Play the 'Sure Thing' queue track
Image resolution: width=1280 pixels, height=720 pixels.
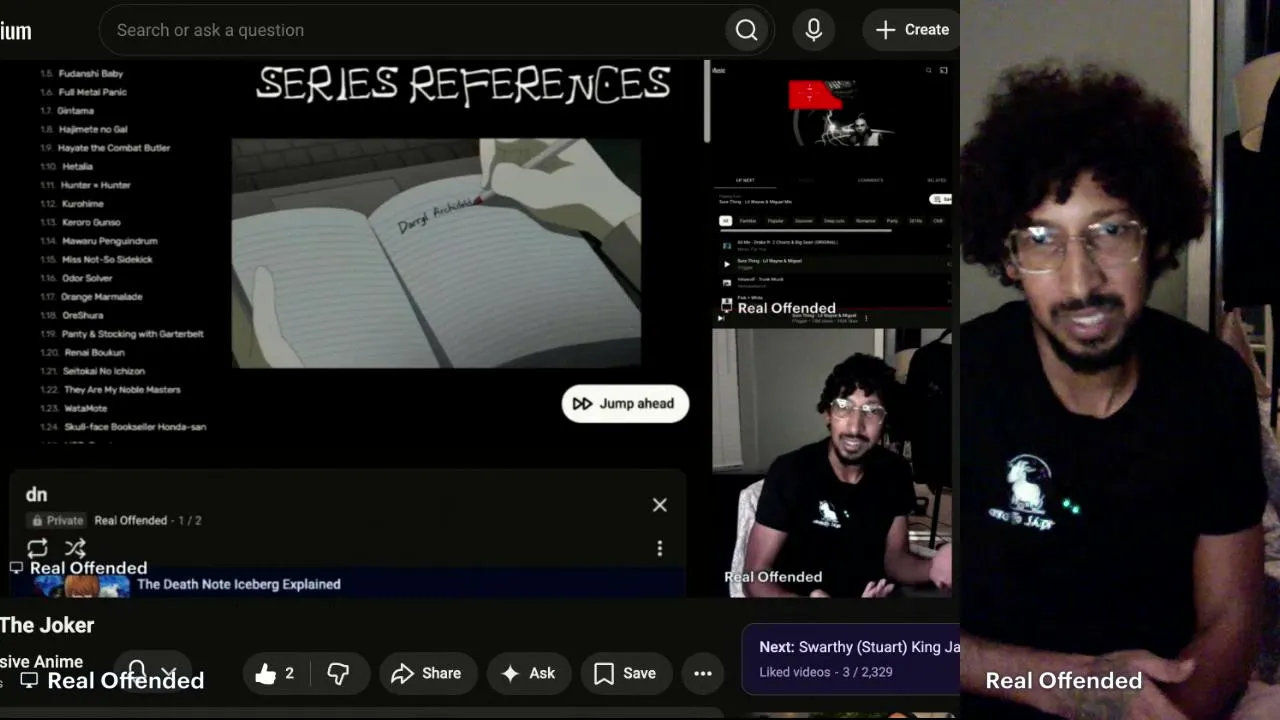coord(834,263)
